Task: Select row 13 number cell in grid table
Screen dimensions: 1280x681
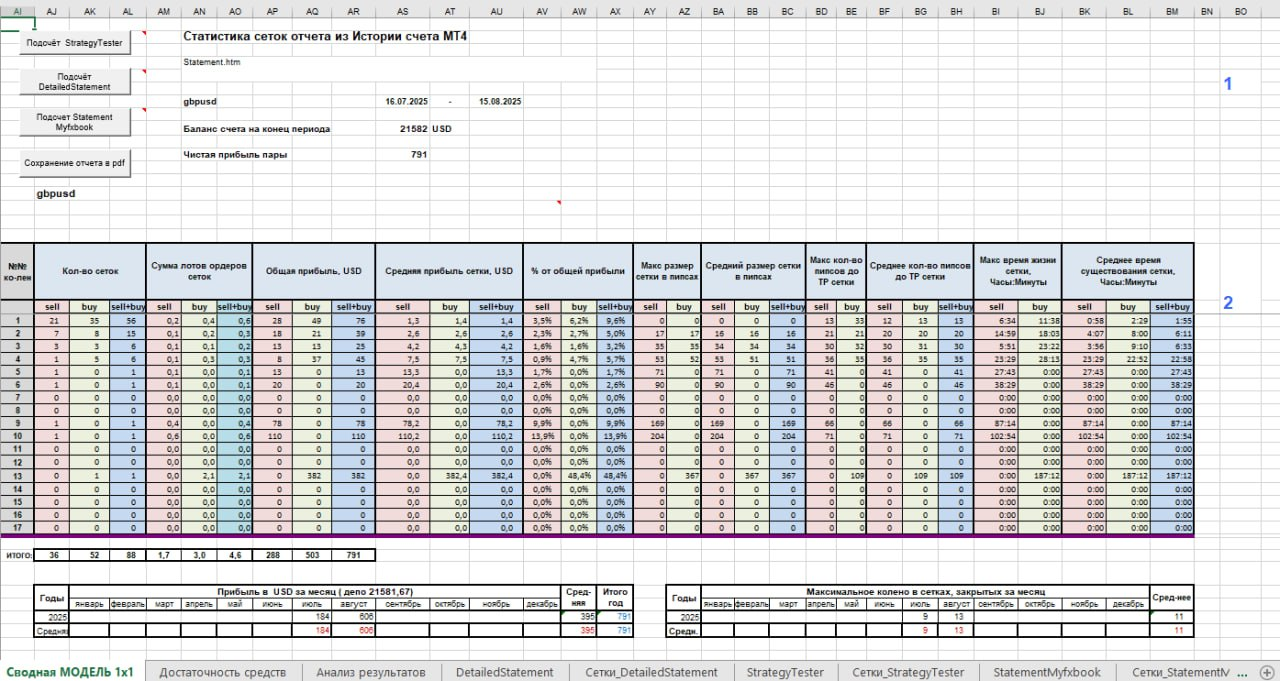Action: click(17, 476)
